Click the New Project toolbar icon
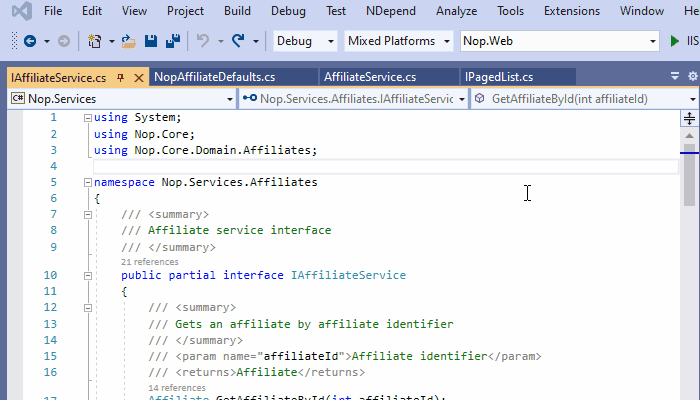This screenshot has height=400, width=700. [x=94, y=42]
